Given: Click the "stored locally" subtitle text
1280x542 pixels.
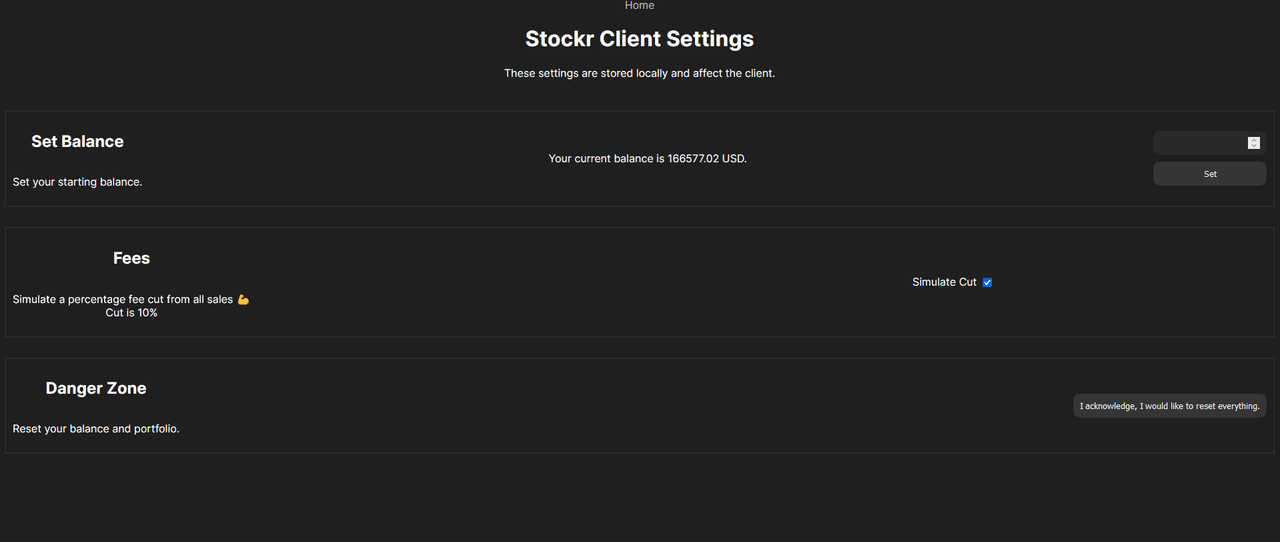Looking at the screenshot, I should [640, 73].
